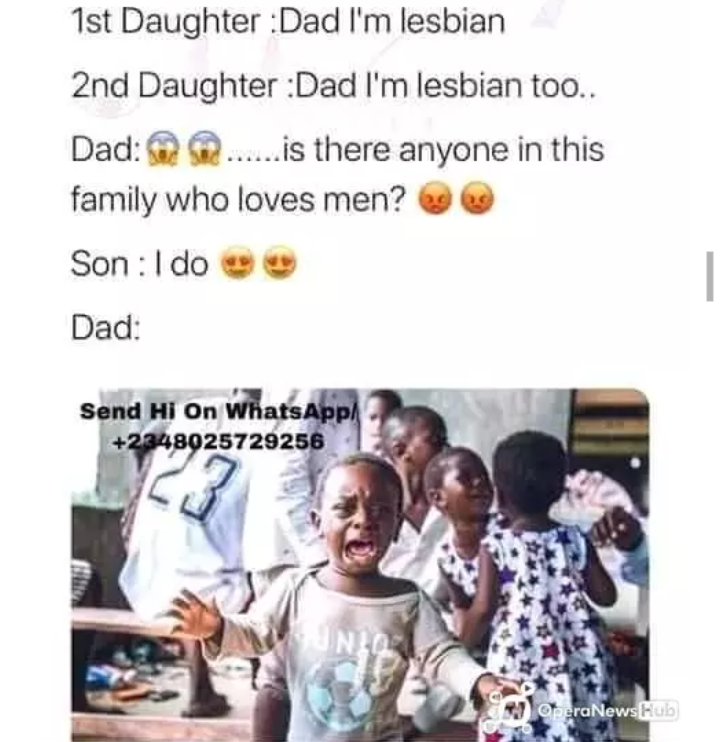The width and height of the screenshot is (720, 742).
Task: Open the crying child photo
Action: point(360,565)
